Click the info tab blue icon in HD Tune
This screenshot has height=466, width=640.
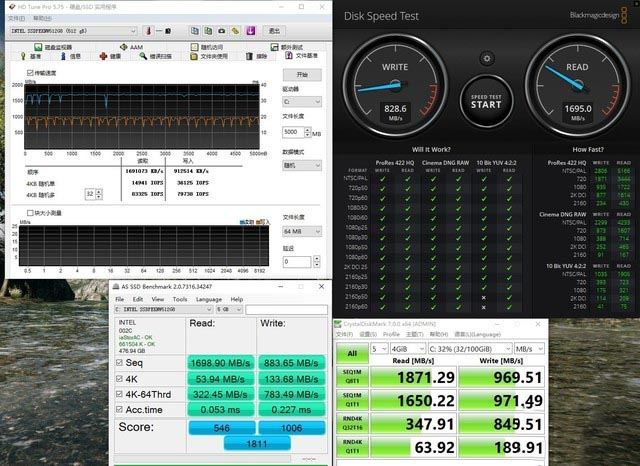(x=63, y=56)
